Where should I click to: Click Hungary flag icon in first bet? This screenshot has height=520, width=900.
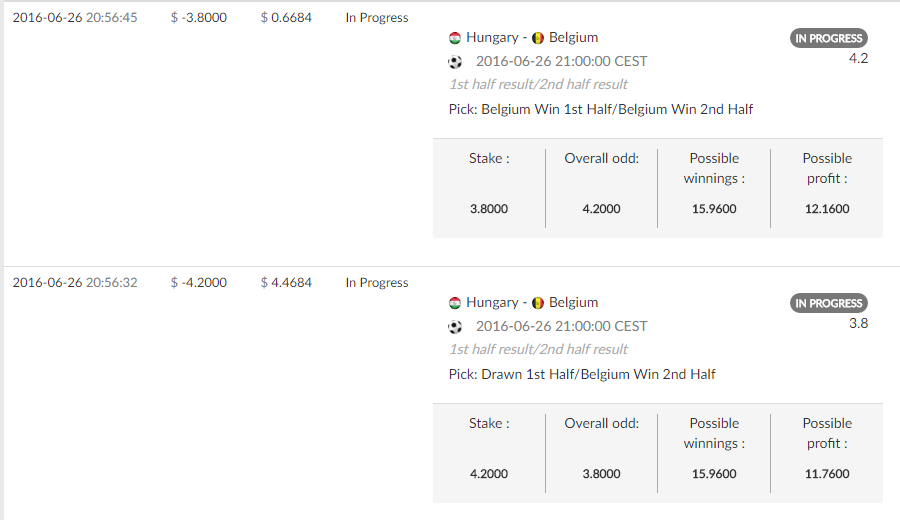pos(455,38)
